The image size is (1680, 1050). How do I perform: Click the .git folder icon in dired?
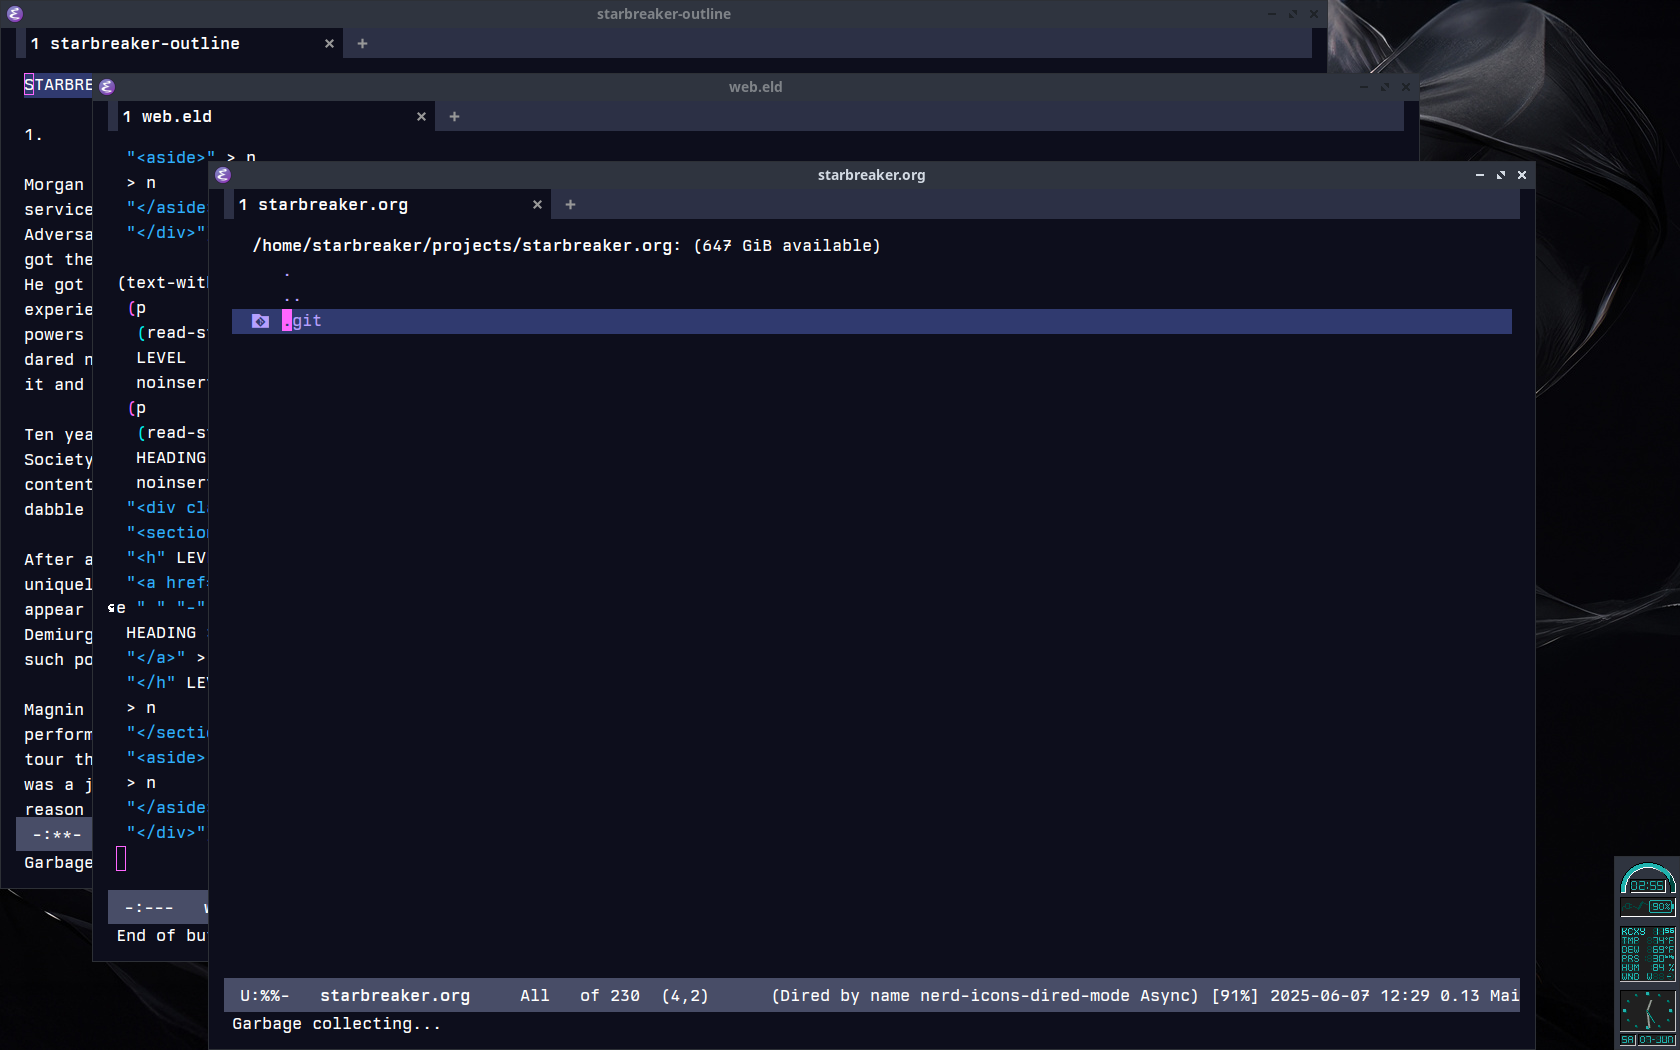[x=260, y=321]
